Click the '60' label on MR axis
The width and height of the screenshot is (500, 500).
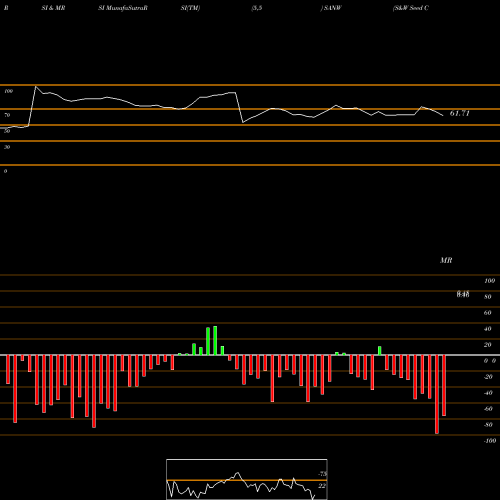pos(488,313)
